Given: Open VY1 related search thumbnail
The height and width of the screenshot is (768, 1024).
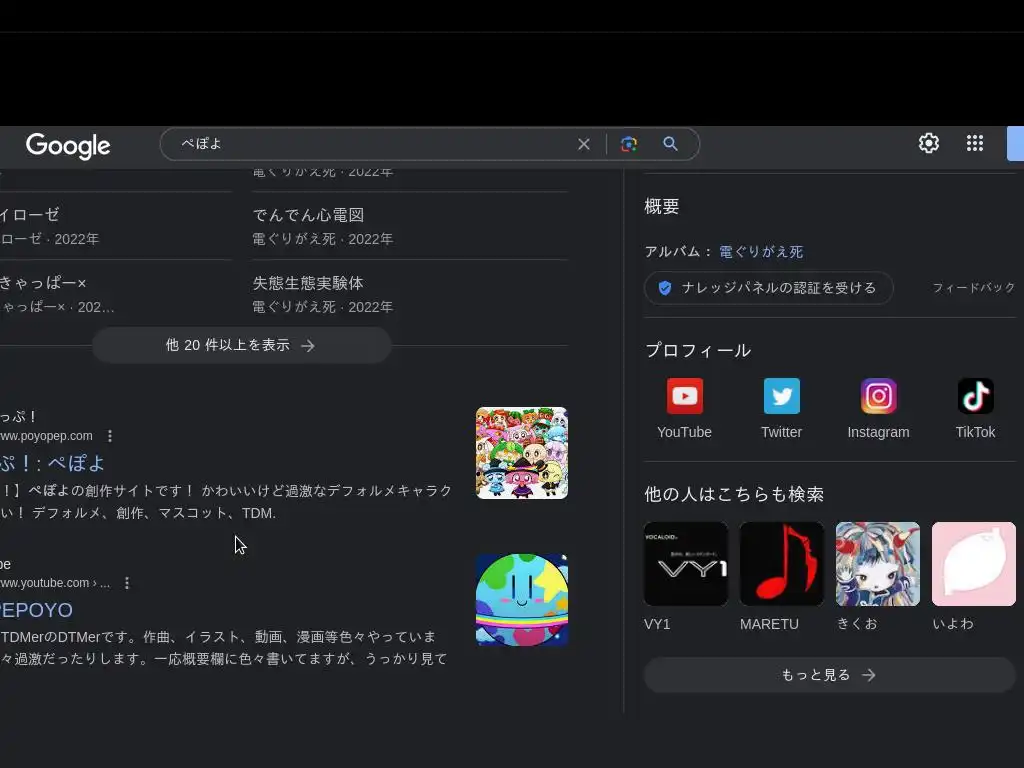Looking at the screenshot, I should pos(686,564).
